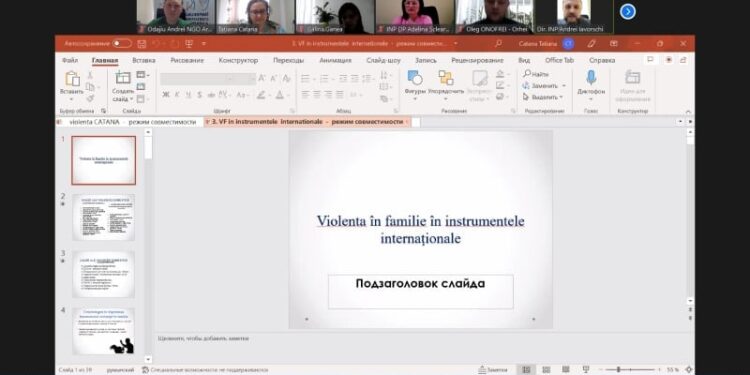Switch to the Слайд-шоу ribbon tab
This screenshot has width=750, height=375.
383,60
